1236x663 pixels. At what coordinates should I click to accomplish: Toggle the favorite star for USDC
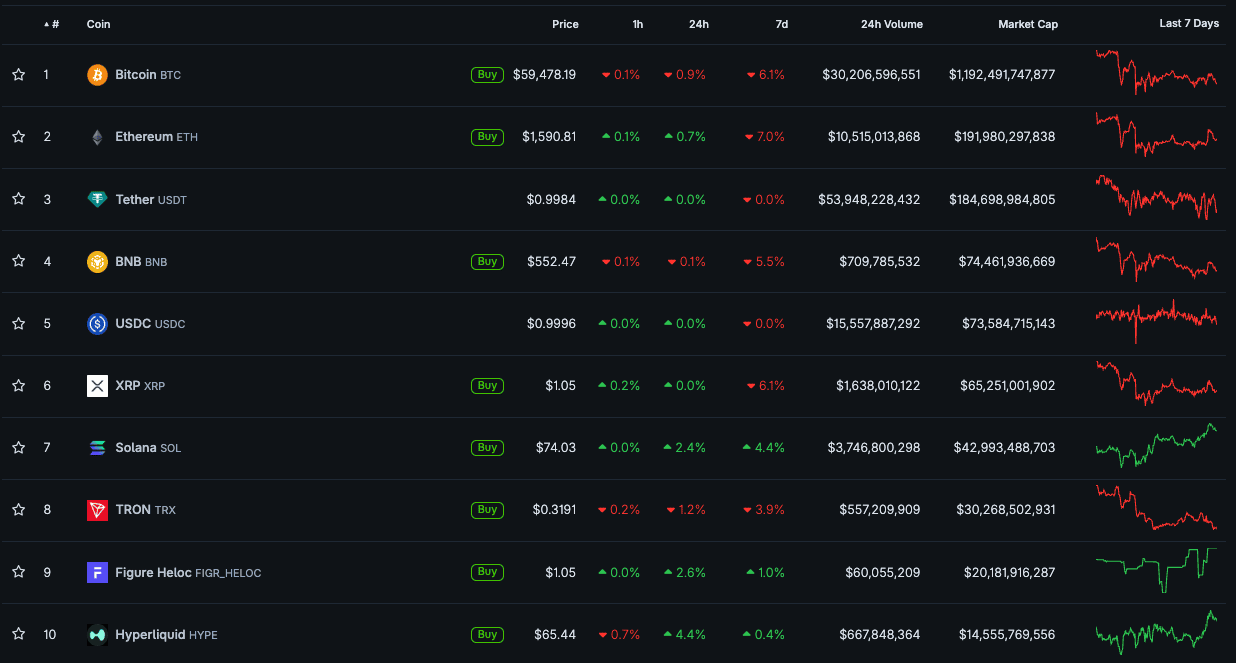(18, 324)
